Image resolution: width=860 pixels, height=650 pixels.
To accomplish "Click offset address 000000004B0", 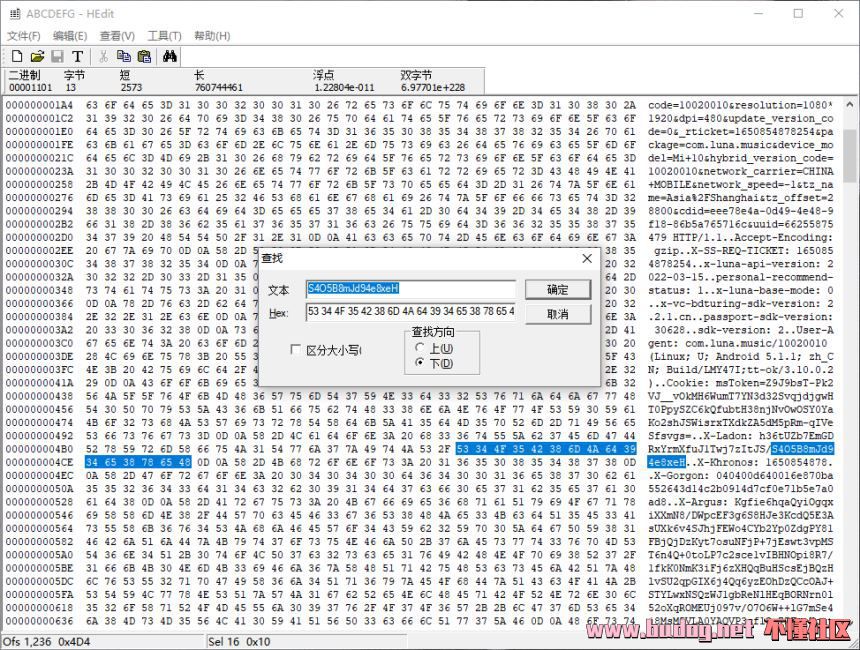I will (x=39, y=449).
